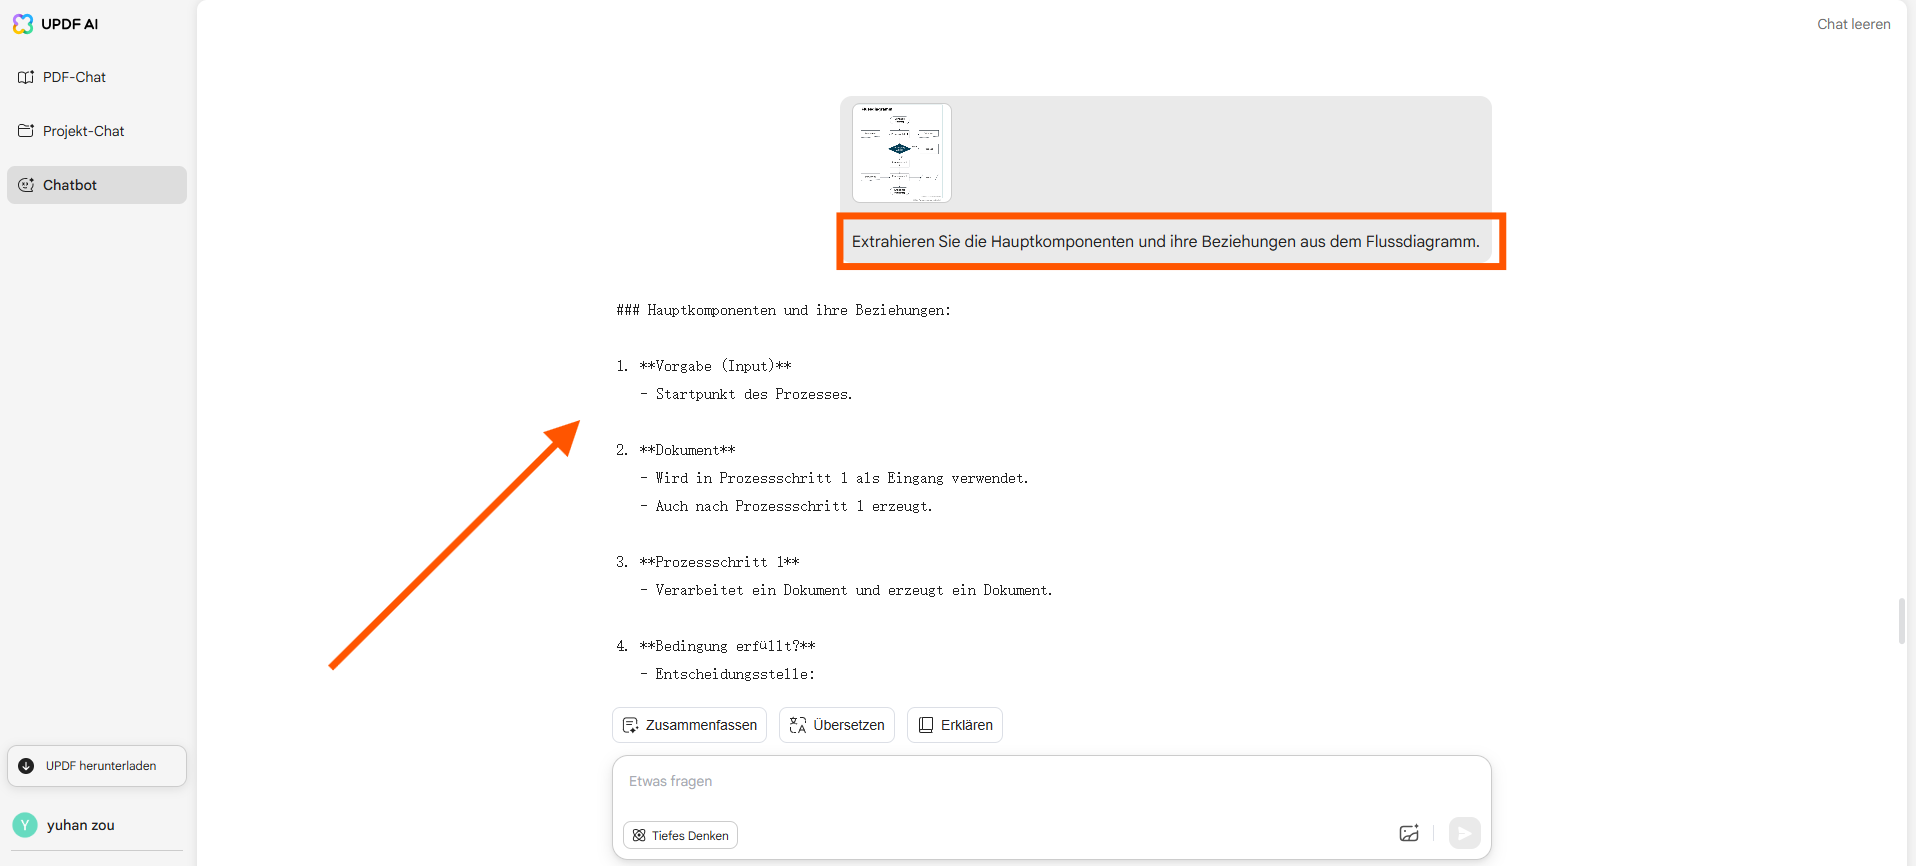
Task: Click the Erklären button
Action: (x=954, y=725)
